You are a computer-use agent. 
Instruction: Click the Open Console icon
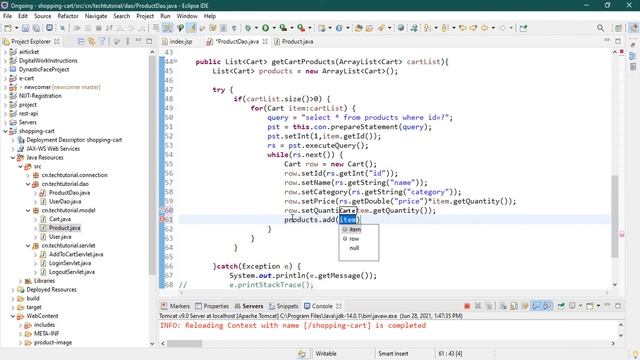pos(590,306)
